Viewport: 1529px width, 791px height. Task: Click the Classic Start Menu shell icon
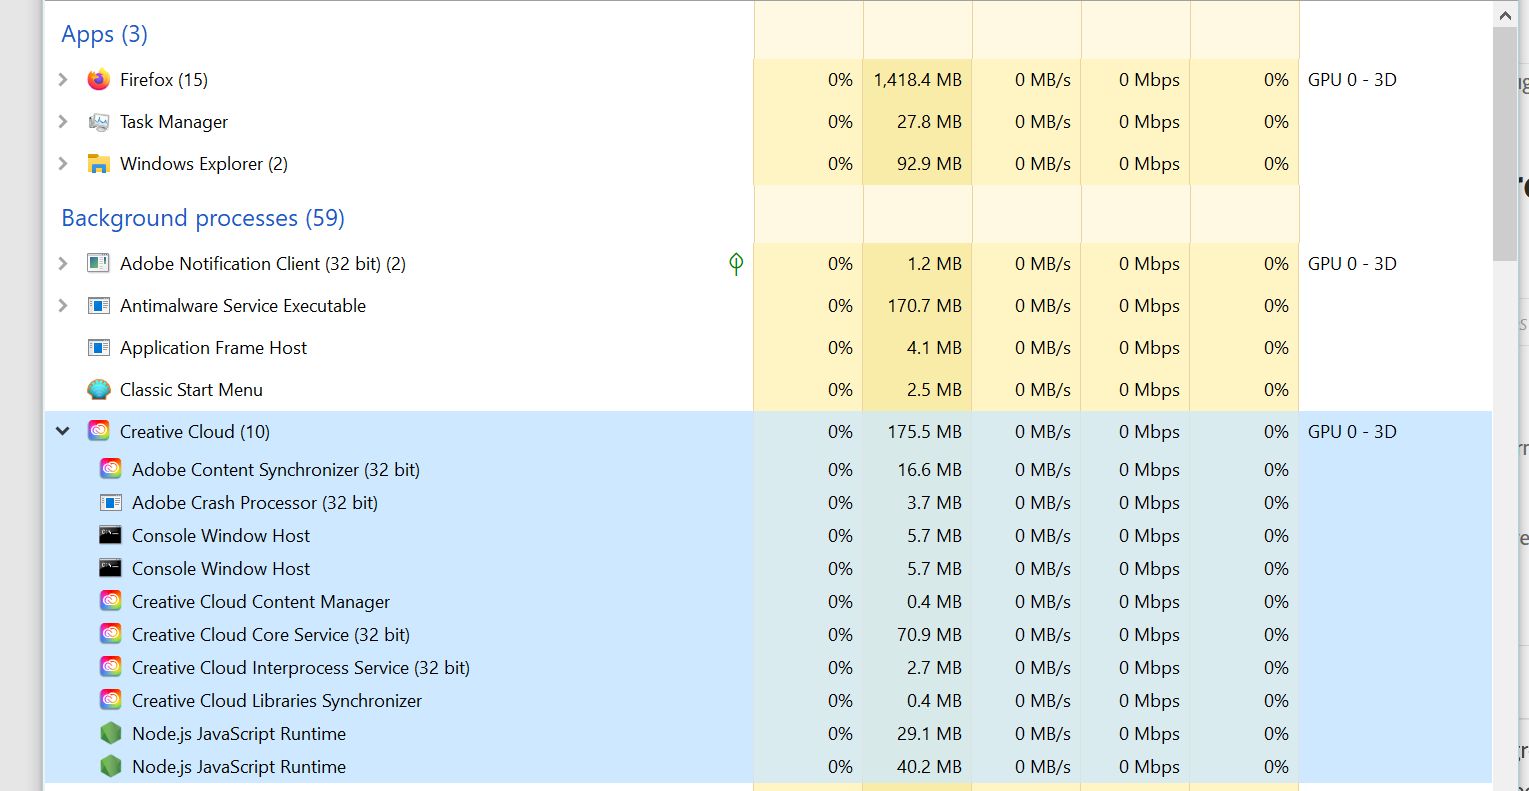coord(99,389)
